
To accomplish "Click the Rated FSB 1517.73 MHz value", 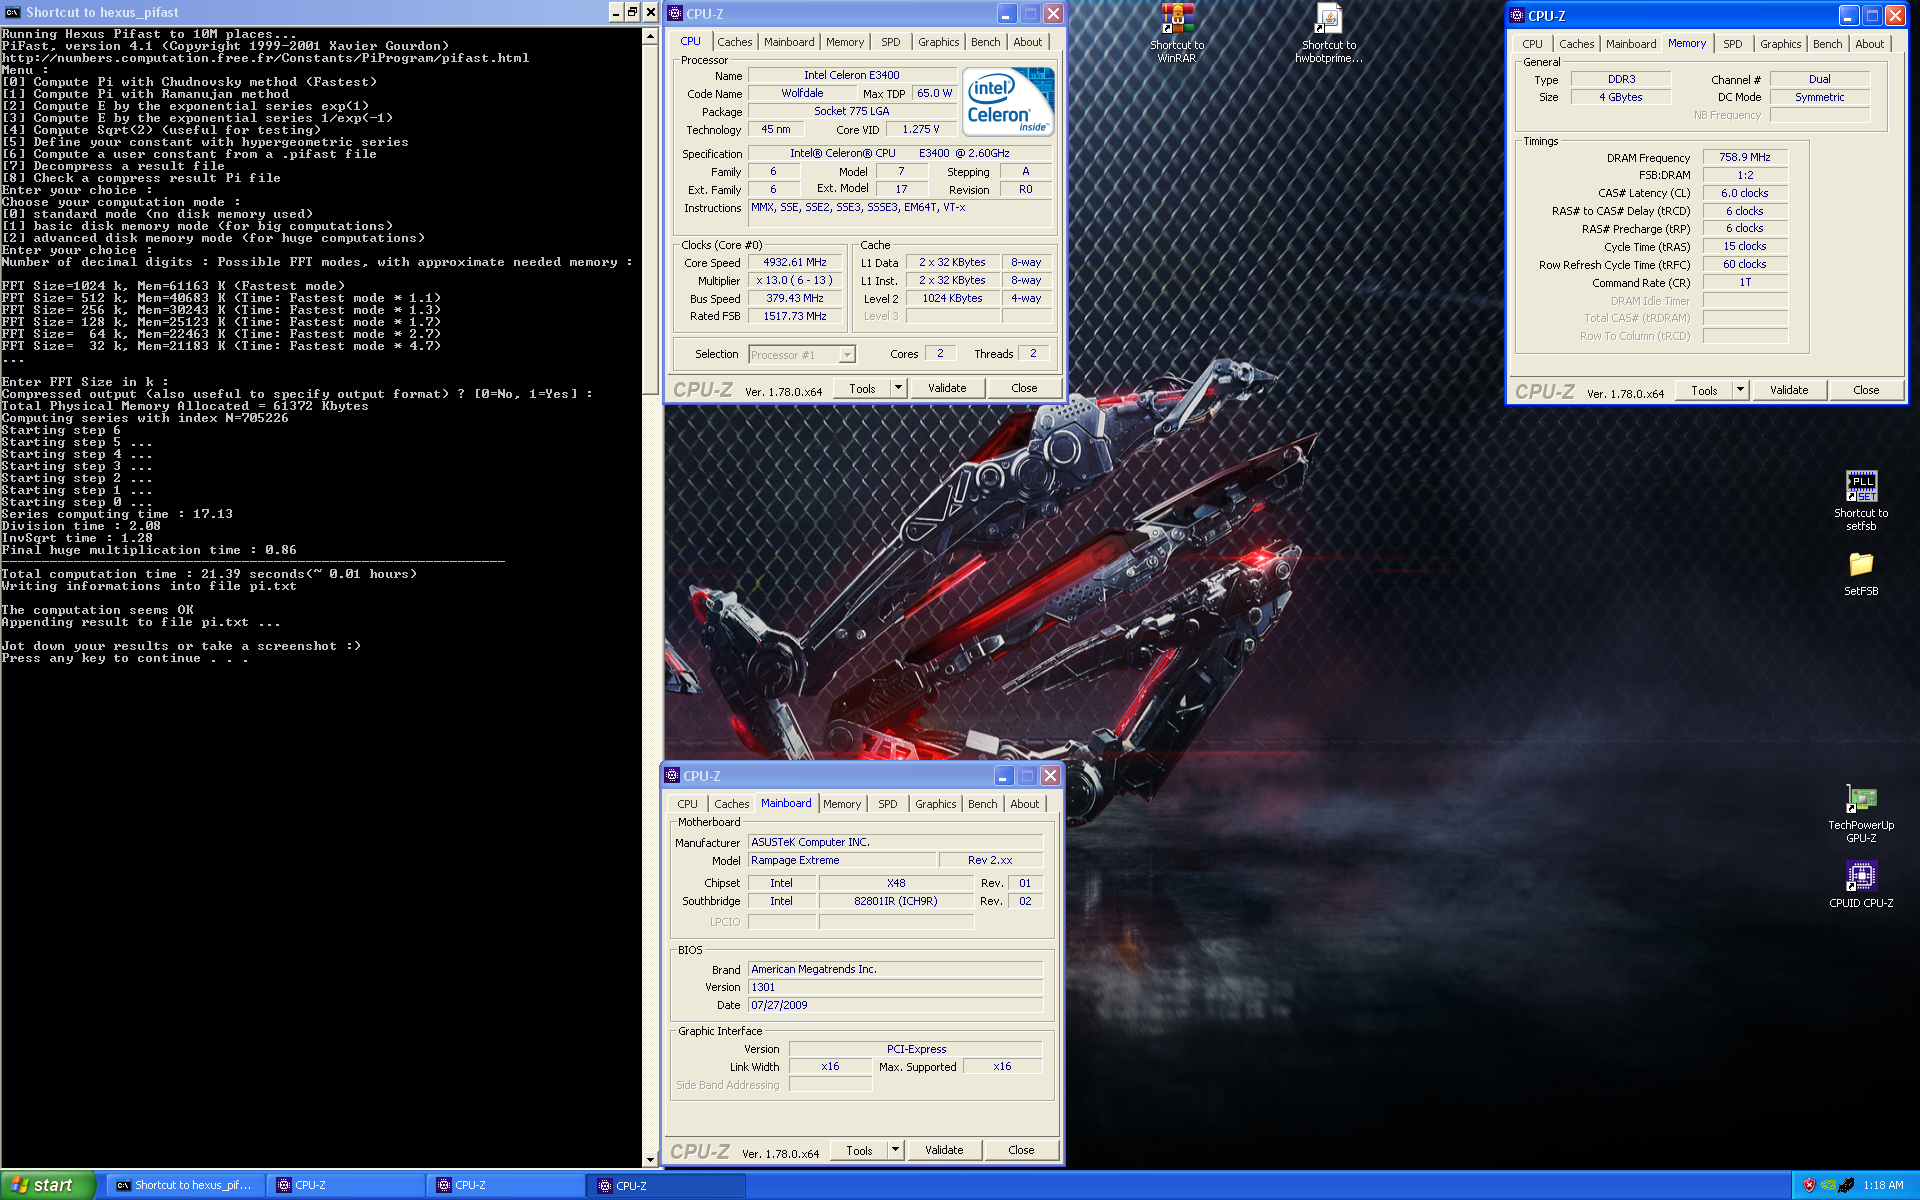I will point(795,316).
